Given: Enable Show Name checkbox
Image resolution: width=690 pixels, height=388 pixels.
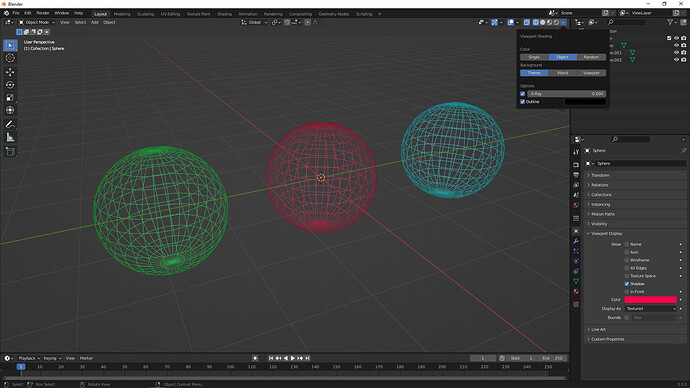Looking at the screenshot, I should tap(627, 244).
